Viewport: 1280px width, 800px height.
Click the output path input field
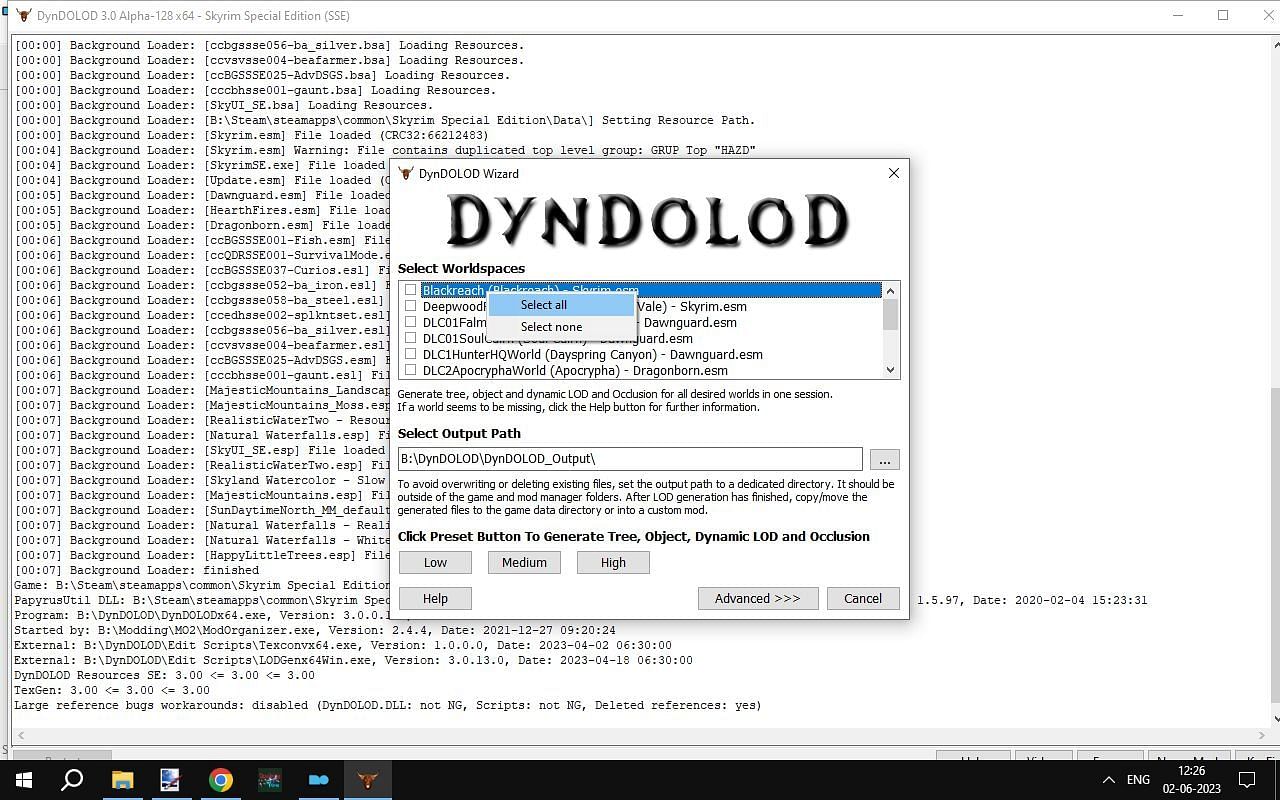tap(630, 459)
